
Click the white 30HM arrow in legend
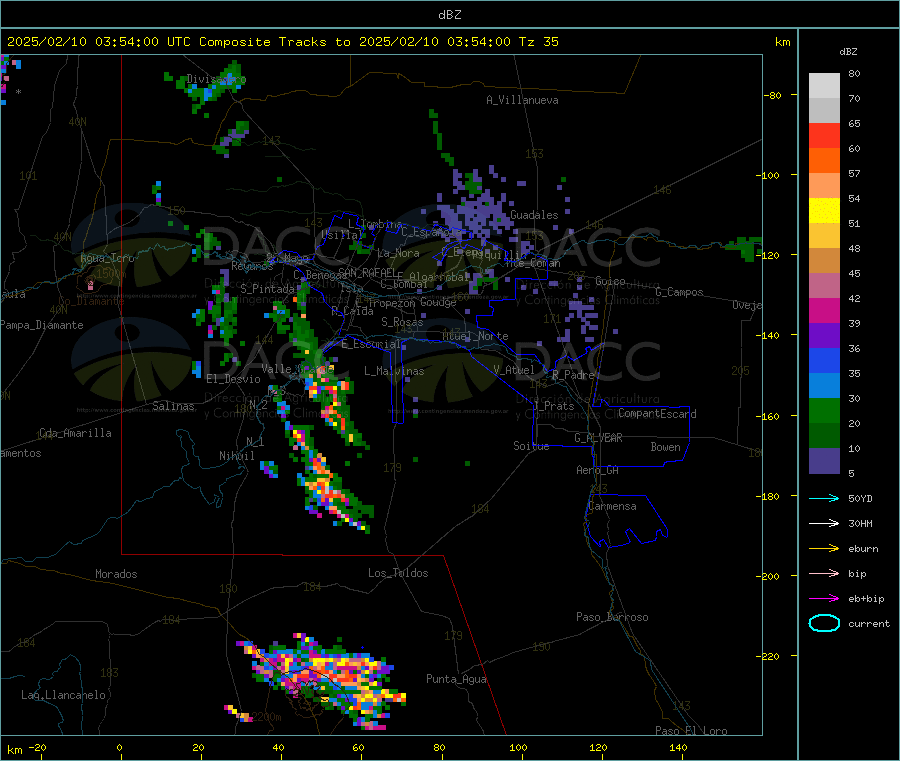pos(824,523)
